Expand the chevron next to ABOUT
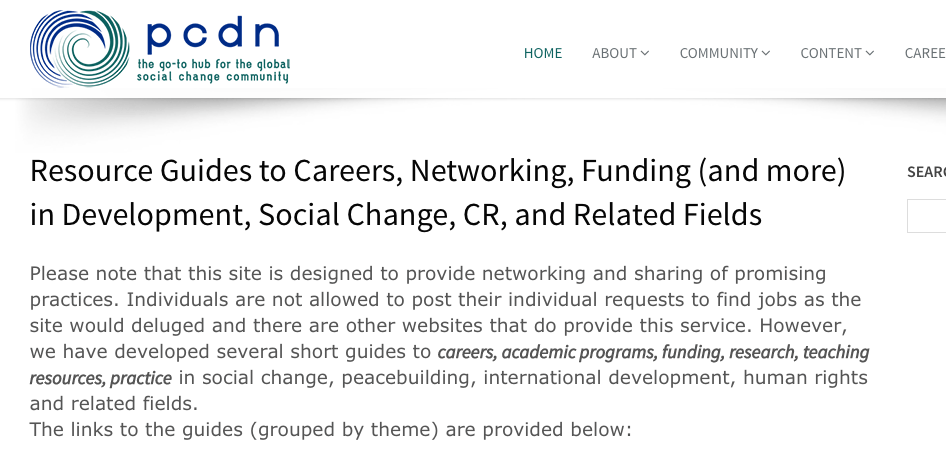The image size is (946, 456). click(645, 53)
